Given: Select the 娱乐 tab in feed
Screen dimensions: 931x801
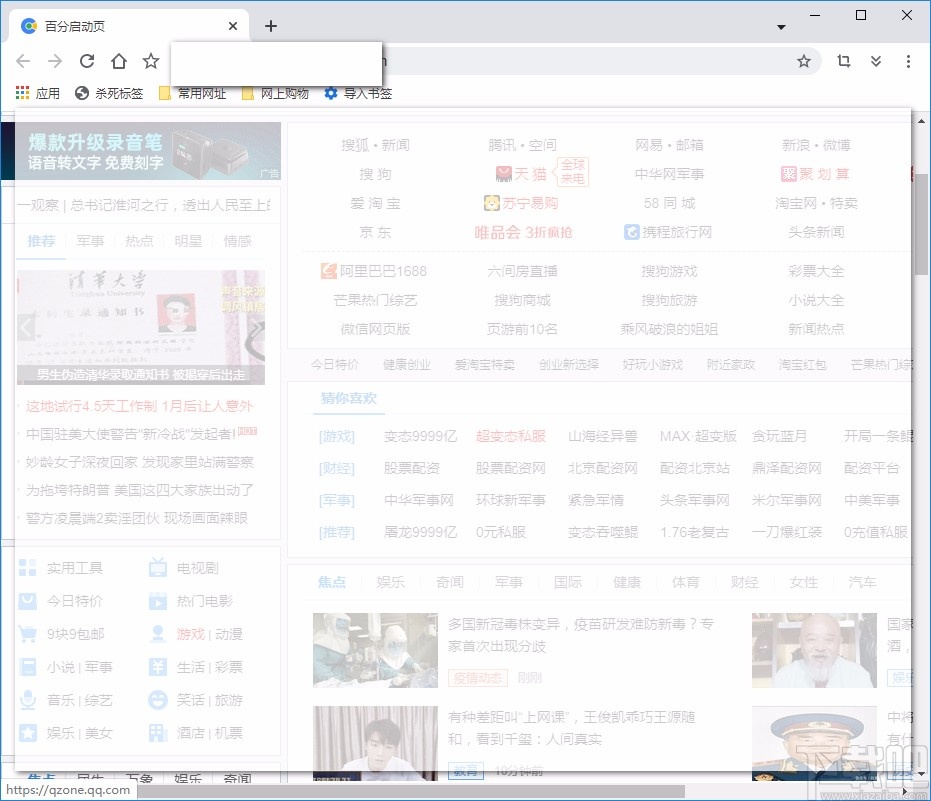Looking at the screenshot, I should click(391, 582).
